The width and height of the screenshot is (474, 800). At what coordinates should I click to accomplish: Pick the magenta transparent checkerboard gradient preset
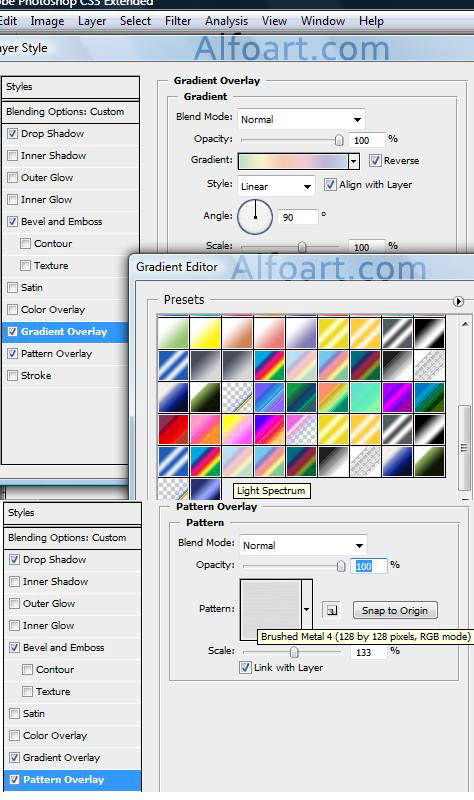[x=302, y=429]
